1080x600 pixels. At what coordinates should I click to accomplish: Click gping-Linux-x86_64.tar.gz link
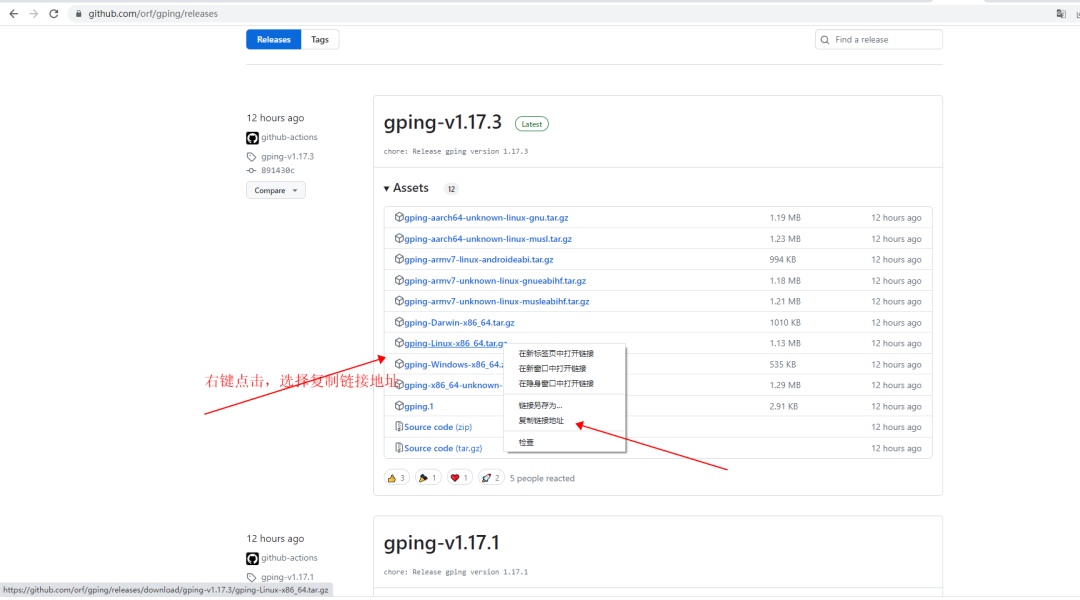click(455, 344)
